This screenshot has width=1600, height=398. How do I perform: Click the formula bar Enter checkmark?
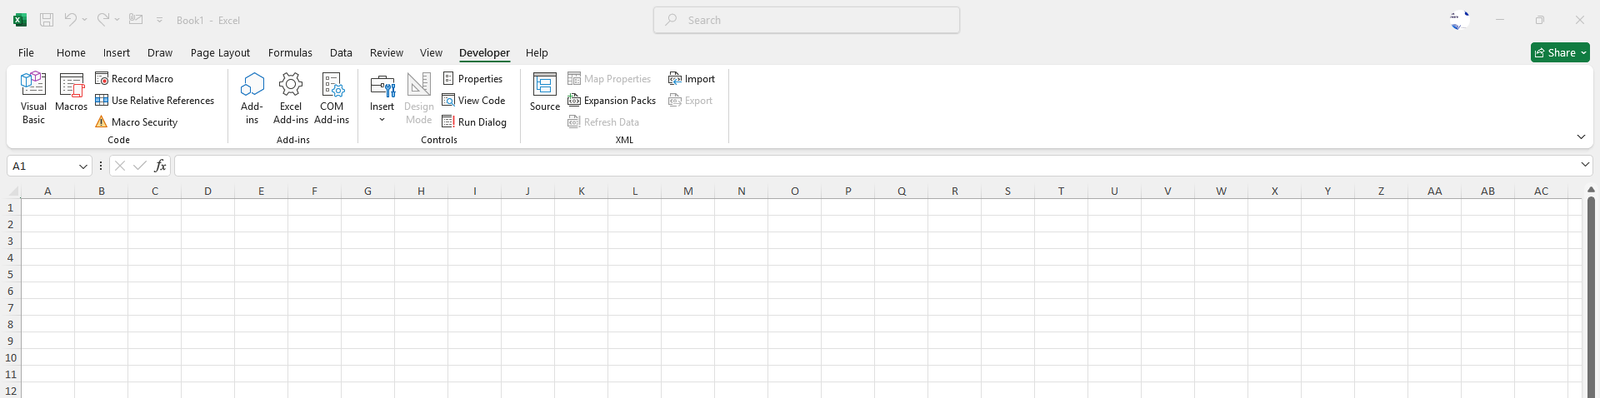tap(140, 166)
